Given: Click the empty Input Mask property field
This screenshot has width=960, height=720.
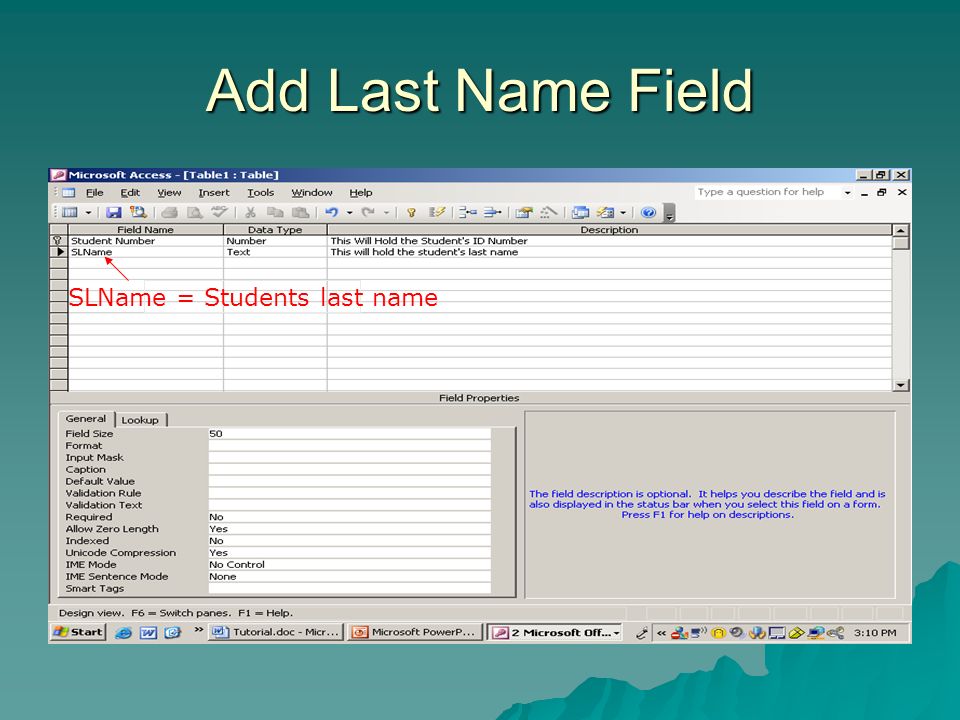Looking at the screenshot, I should (x=350, y=457).
